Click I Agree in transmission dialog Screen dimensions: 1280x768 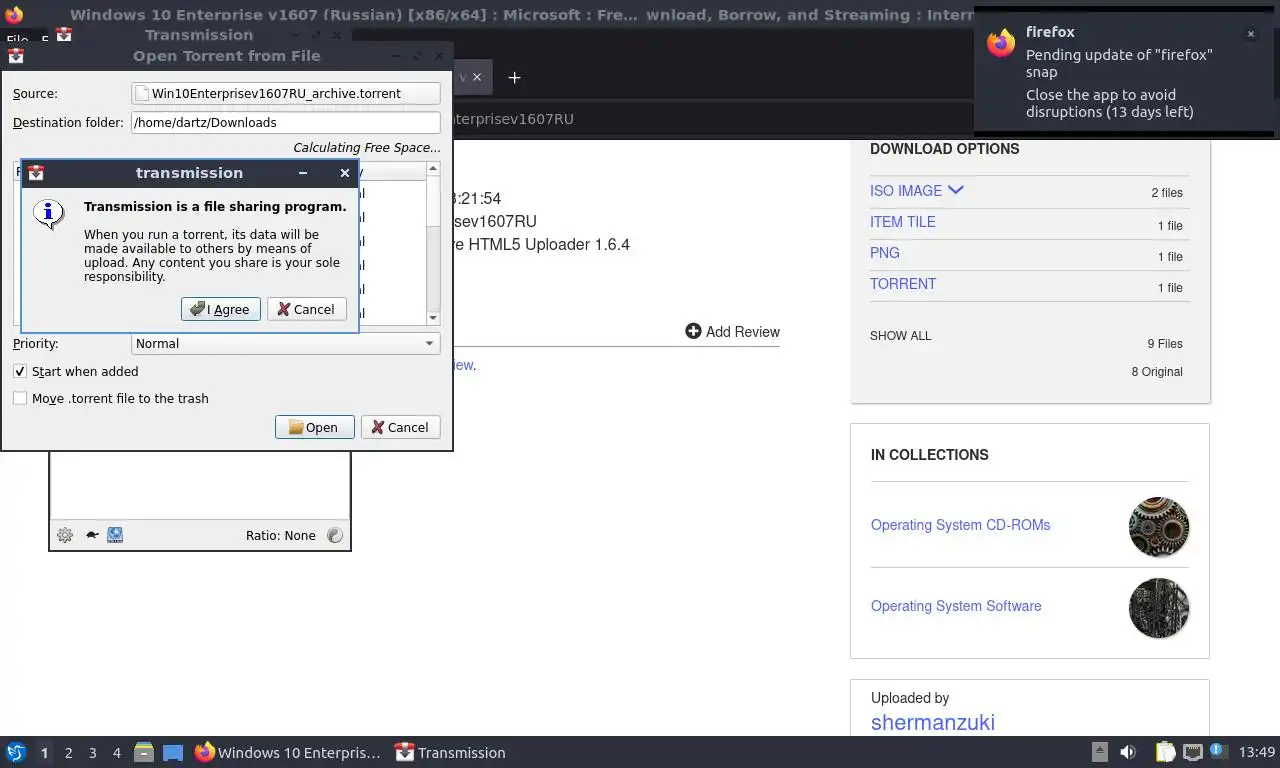click(x=221, y=309)
